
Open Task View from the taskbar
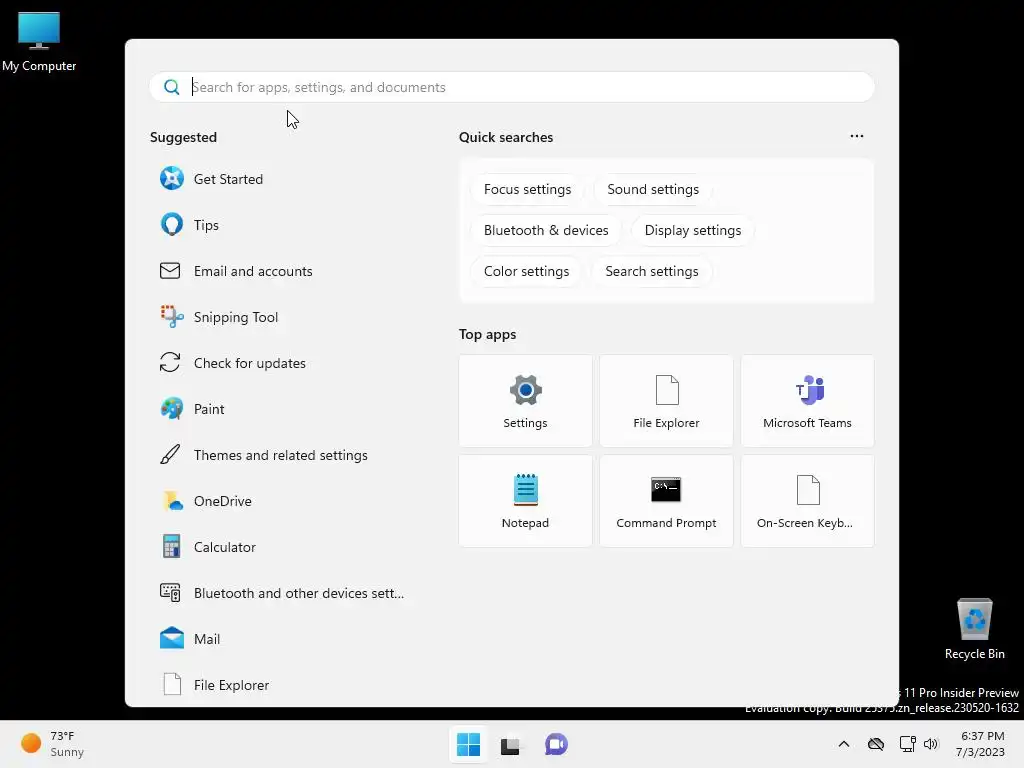[510, 745]
